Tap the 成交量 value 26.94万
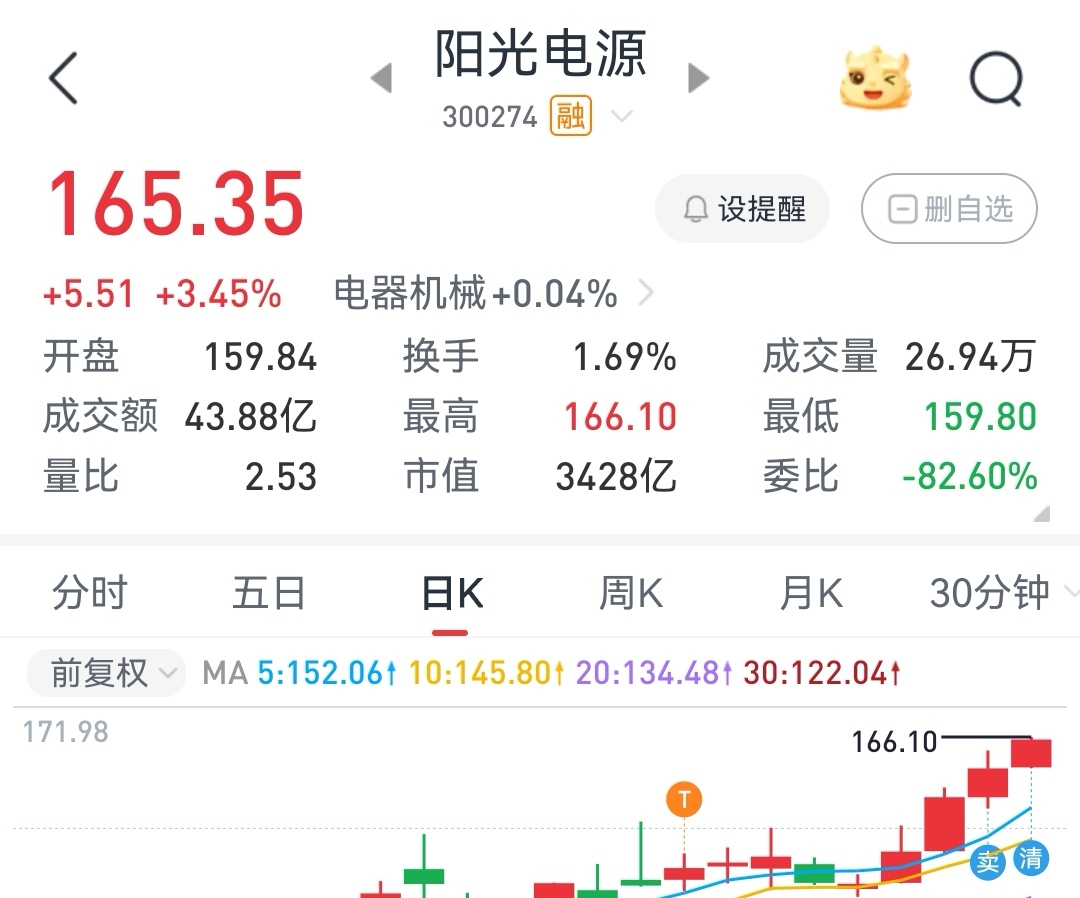The height and width of the screenshot is (898, 1080). point(970,357)
